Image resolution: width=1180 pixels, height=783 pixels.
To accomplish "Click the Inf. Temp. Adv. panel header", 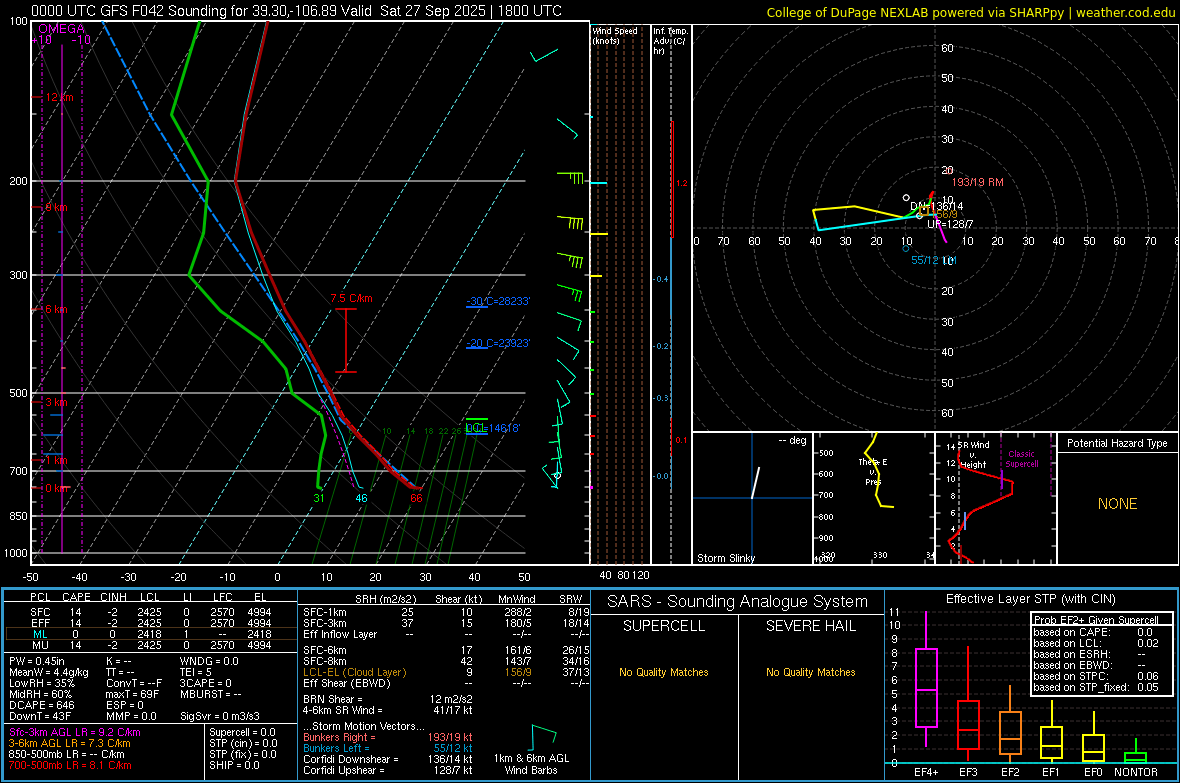I will 670,41.
